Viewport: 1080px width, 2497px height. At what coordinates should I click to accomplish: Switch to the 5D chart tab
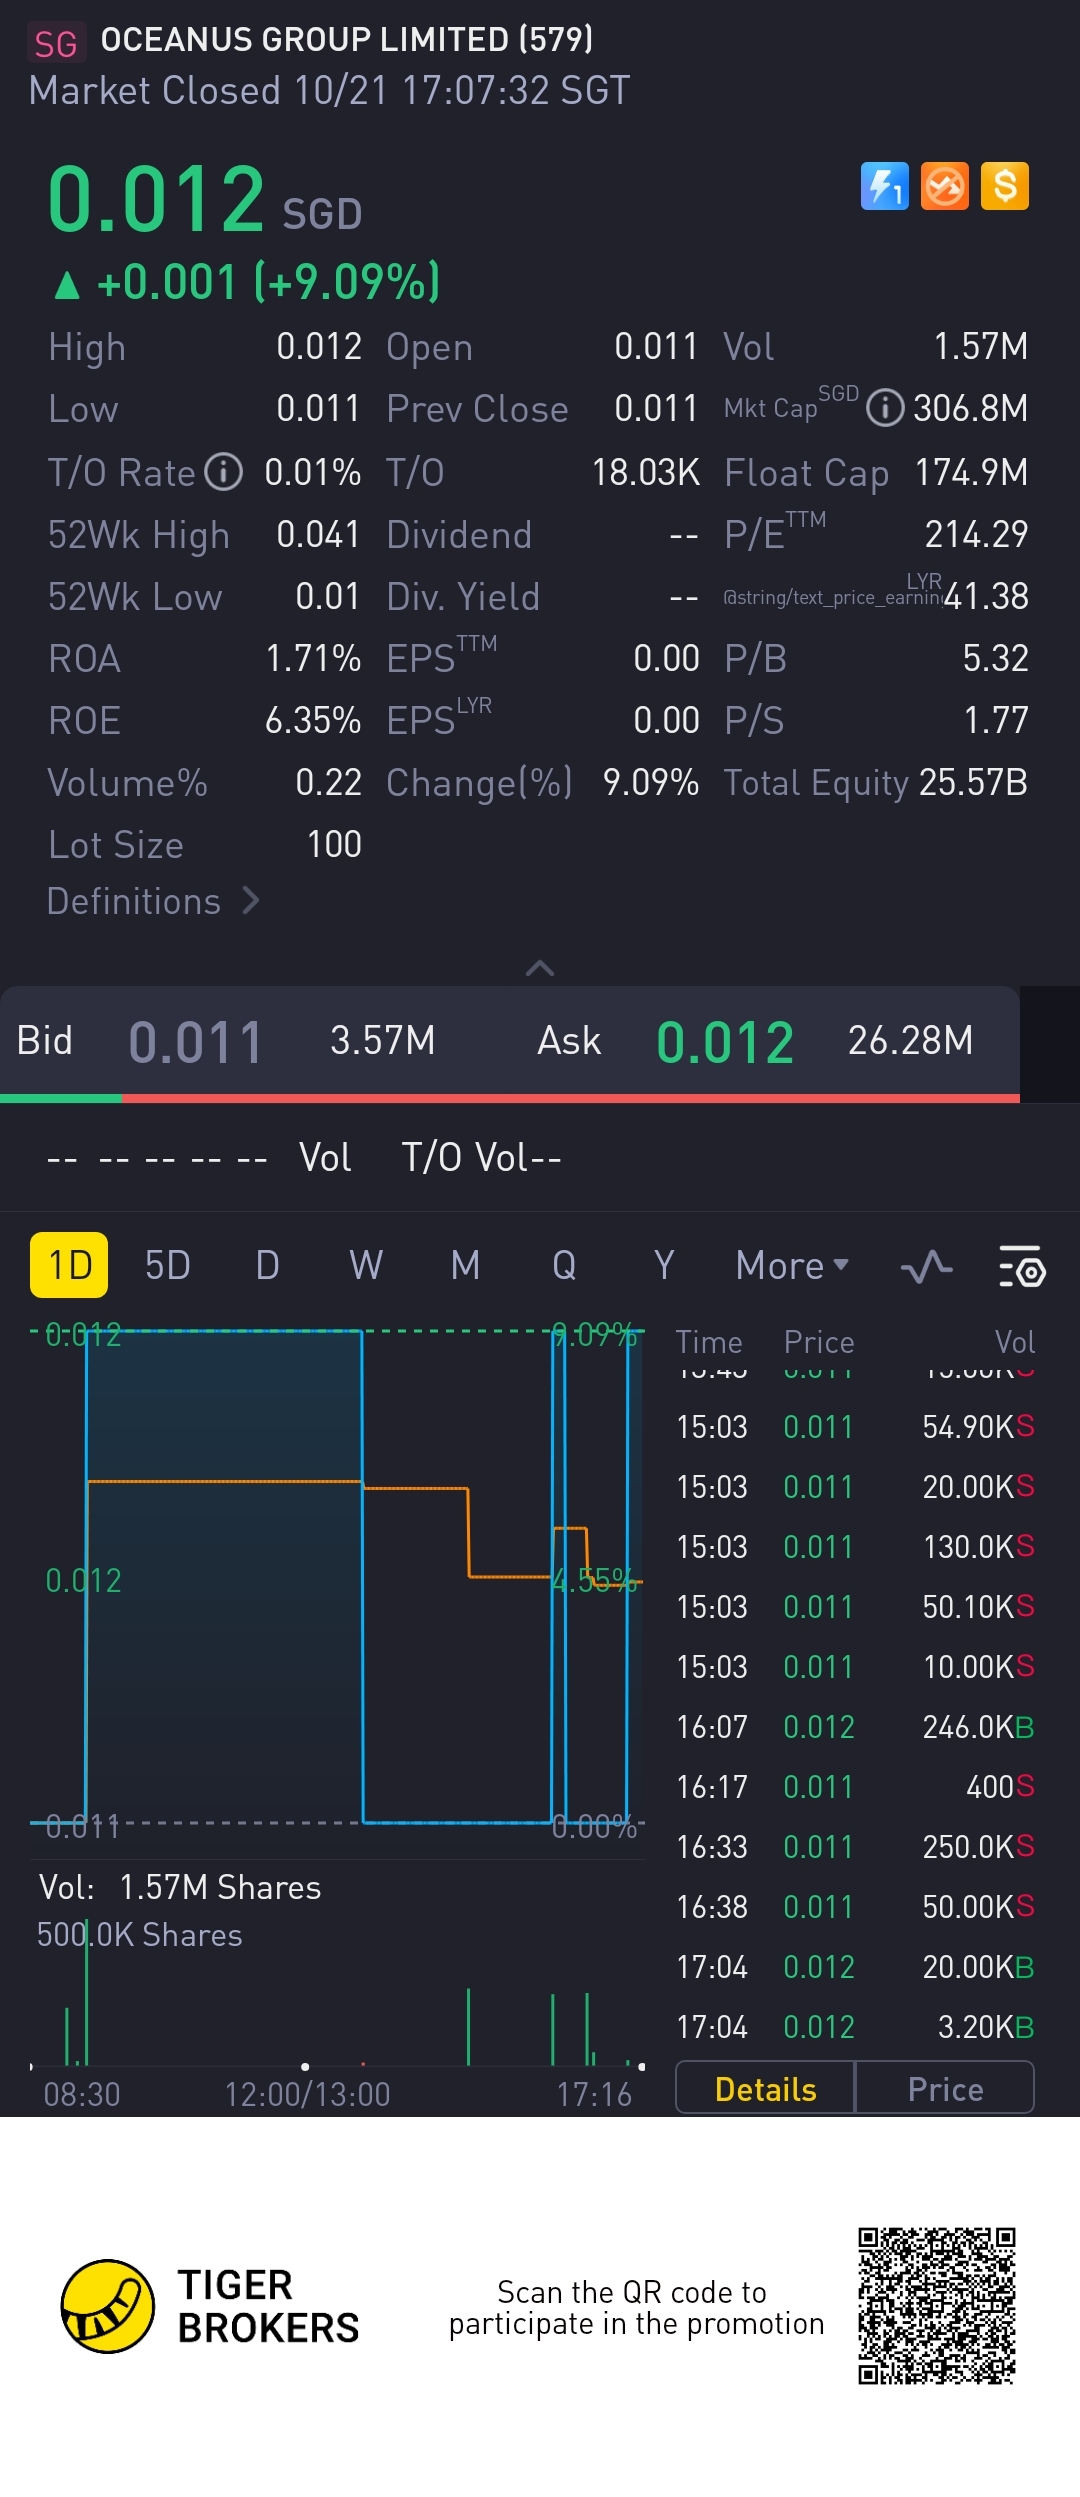(x=168, y=1266)
